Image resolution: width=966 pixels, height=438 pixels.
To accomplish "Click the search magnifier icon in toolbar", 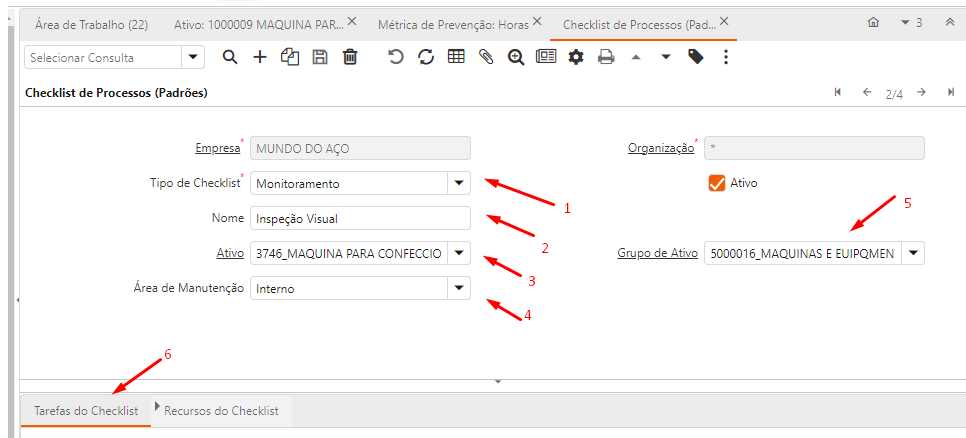I will (230, 57).
